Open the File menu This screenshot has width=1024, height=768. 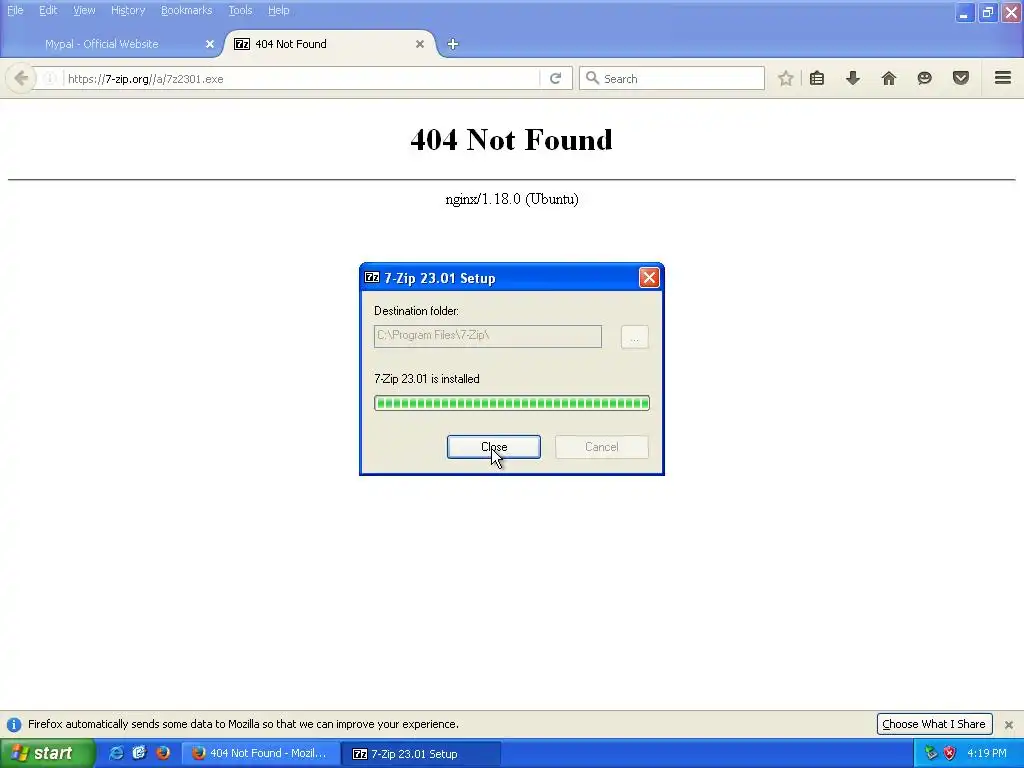tap(15, 10)
